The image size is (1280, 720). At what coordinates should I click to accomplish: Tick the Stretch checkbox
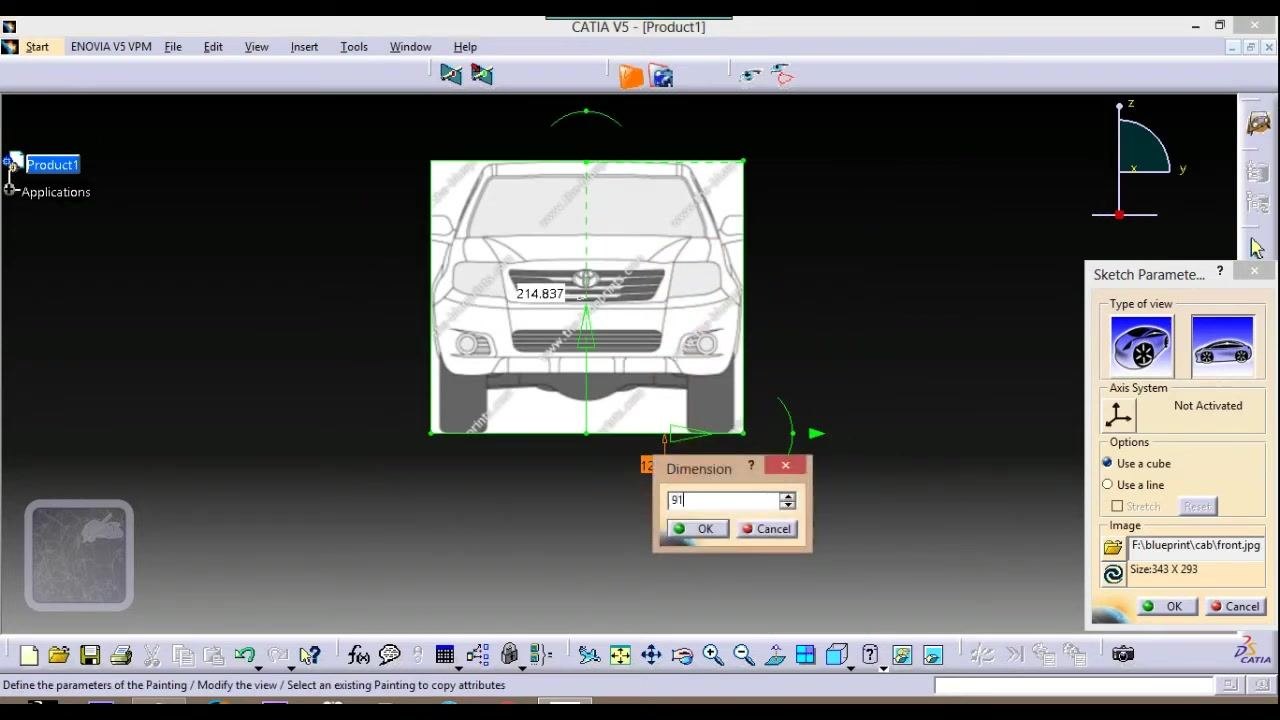(1117, 506)
